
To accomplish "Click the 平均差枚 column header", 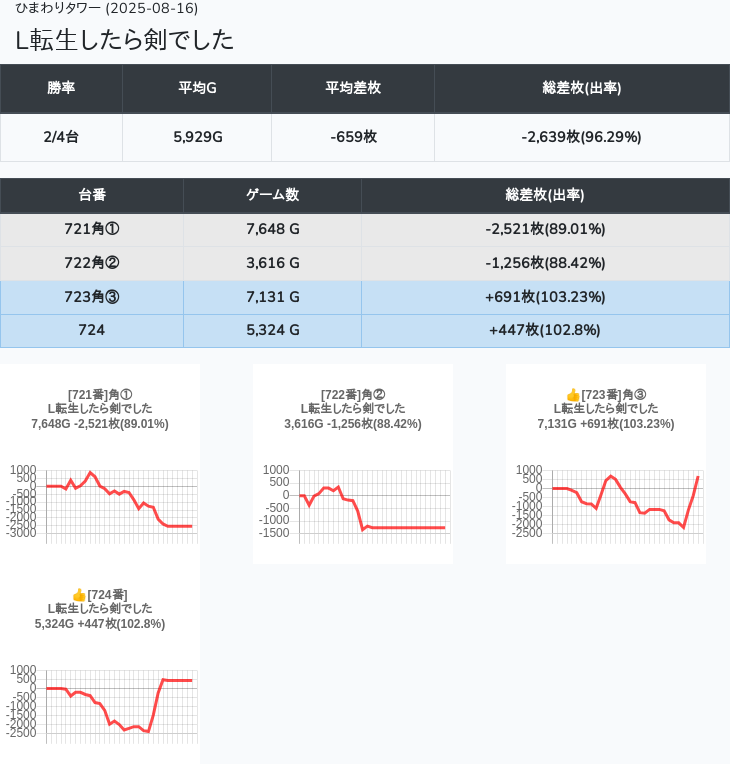I will tap(353, 88).
